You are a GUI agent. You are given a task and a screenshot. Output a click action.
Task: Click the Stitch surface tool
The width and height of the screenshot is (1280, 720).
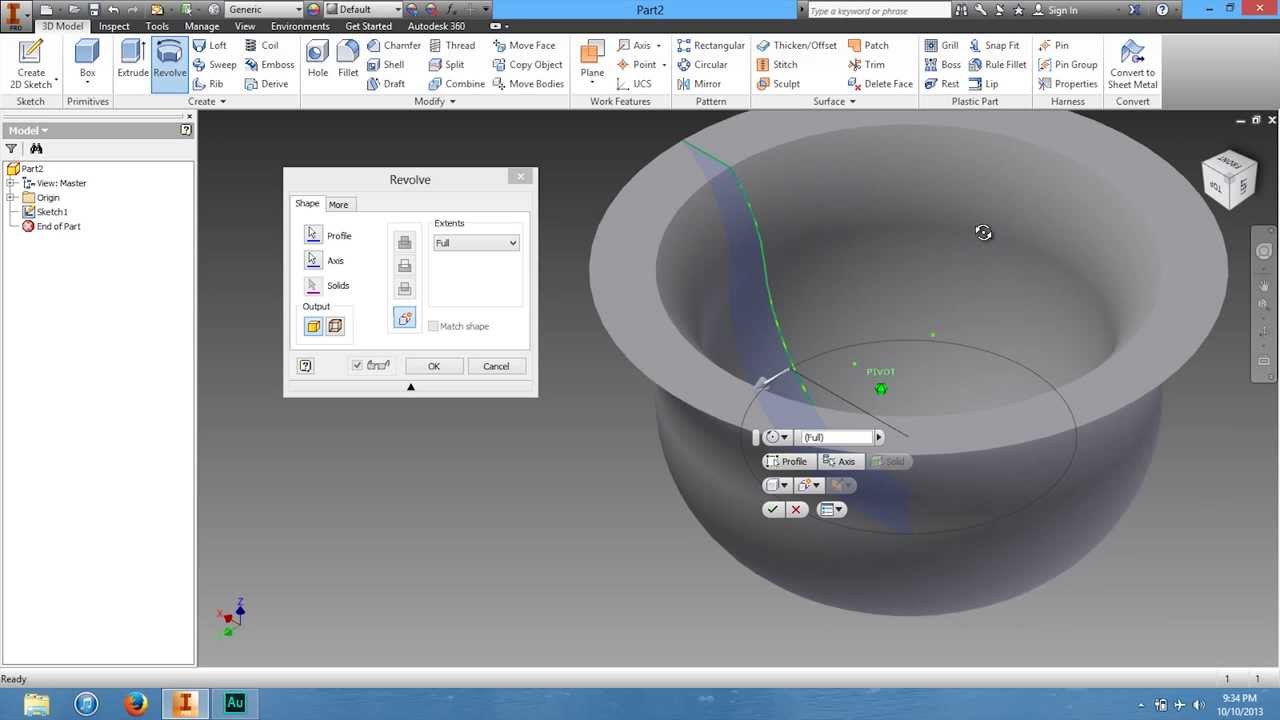click(x=776, y=65)
